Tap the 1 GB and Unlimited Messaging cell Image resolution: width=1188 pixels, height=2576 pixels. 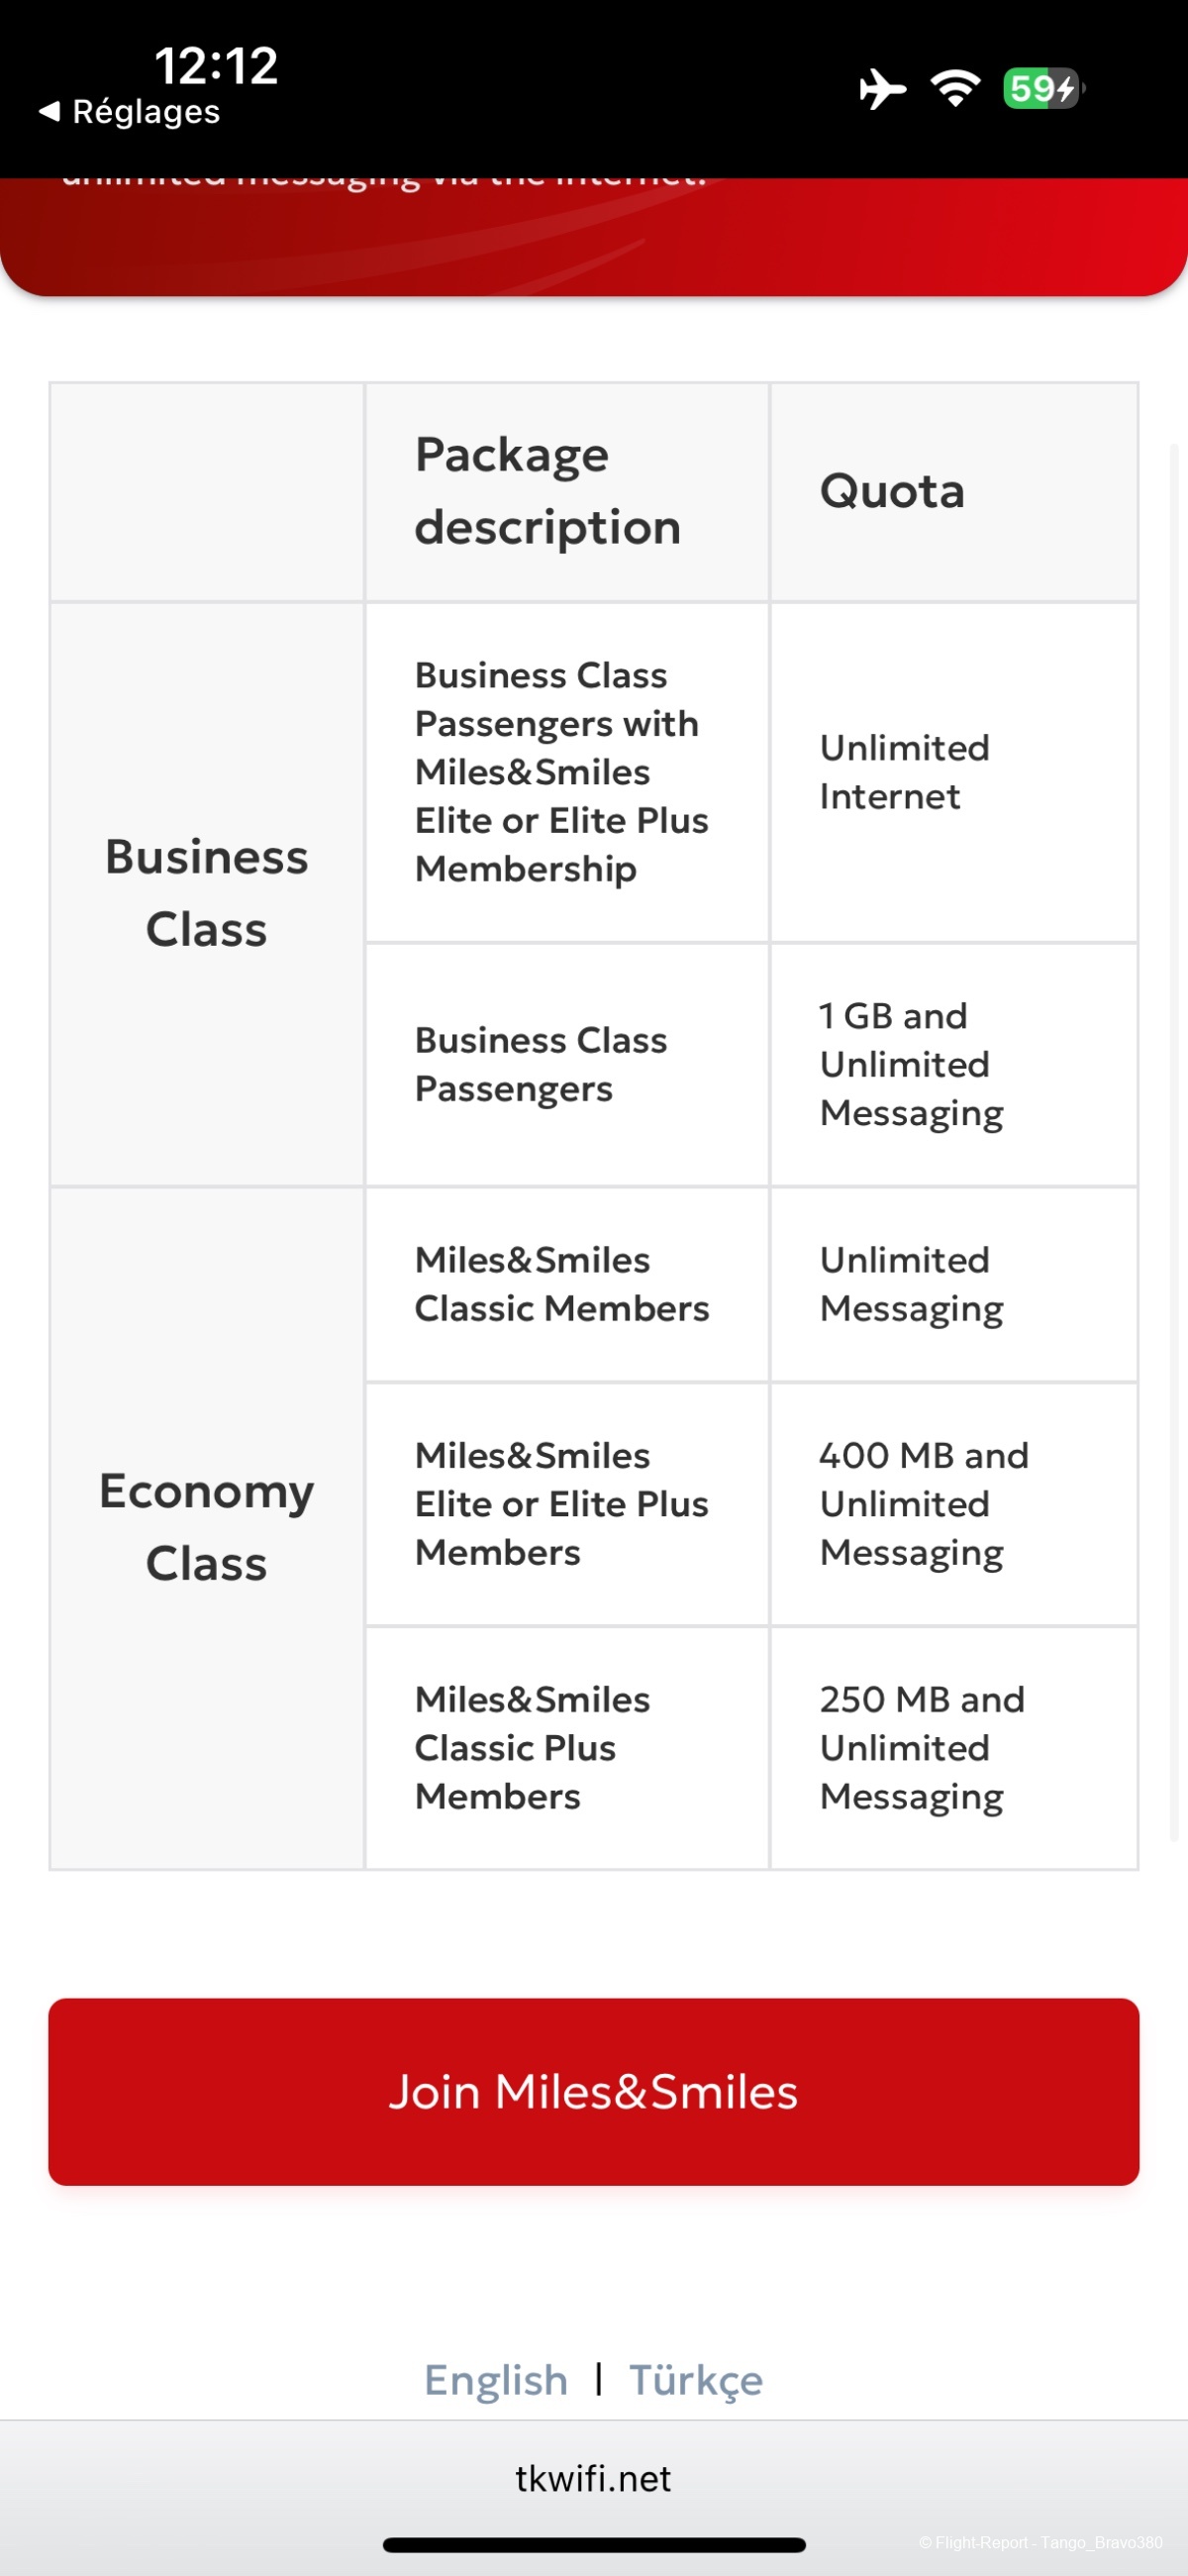[x=953, y=1064]
